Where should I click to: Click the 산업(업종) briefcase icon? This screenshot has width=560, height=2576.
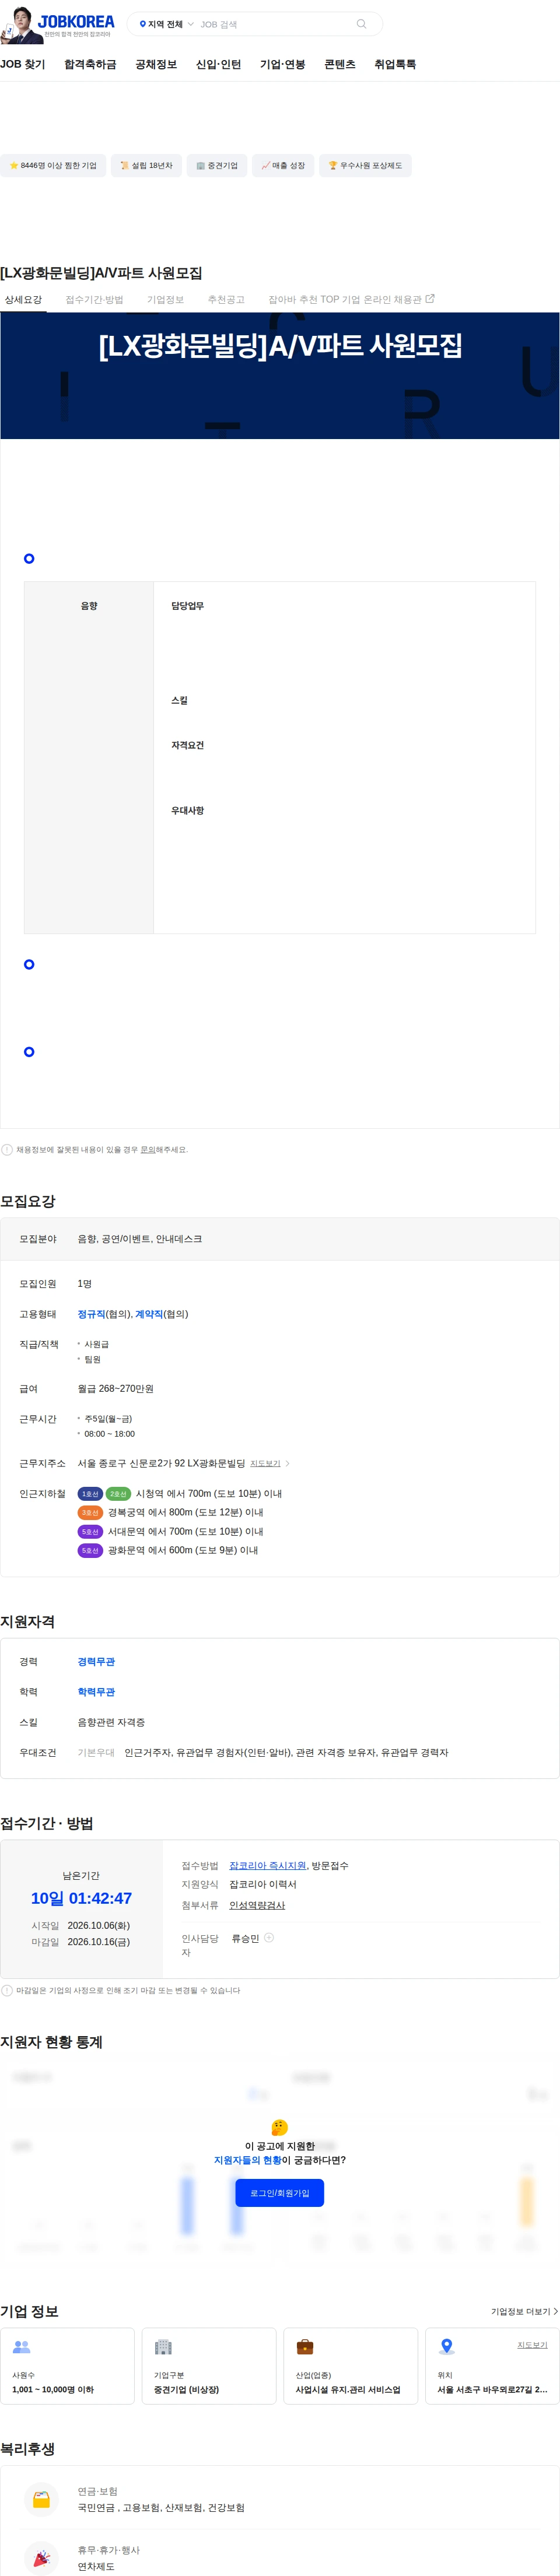click(x=305, y=2347)
